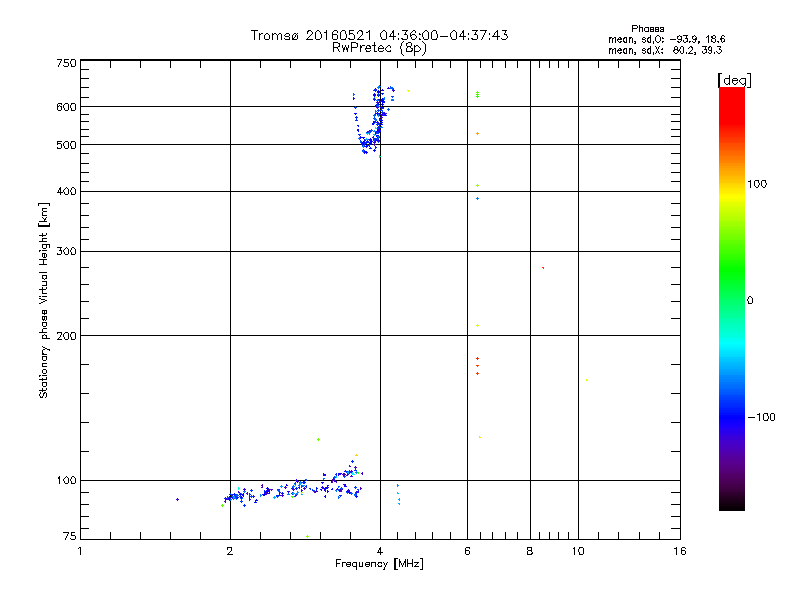Click the blue F-layer echo cluster near 4 MHz
This screenshot has height=600, width=800.
(372, 120)
